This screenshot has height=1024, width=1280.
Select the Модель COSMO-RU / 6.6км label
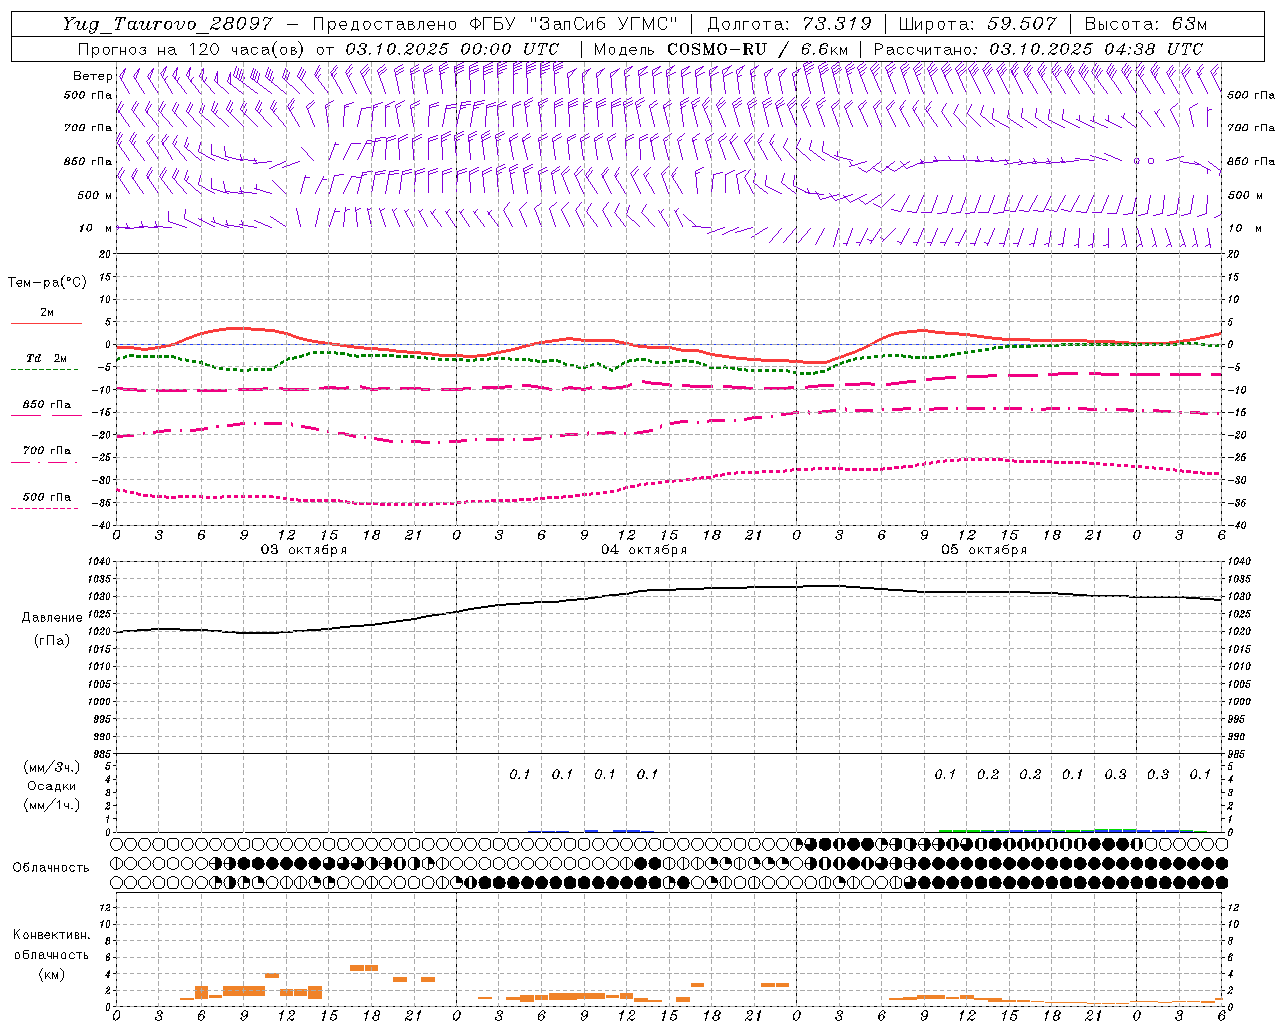tap(721, 49)
